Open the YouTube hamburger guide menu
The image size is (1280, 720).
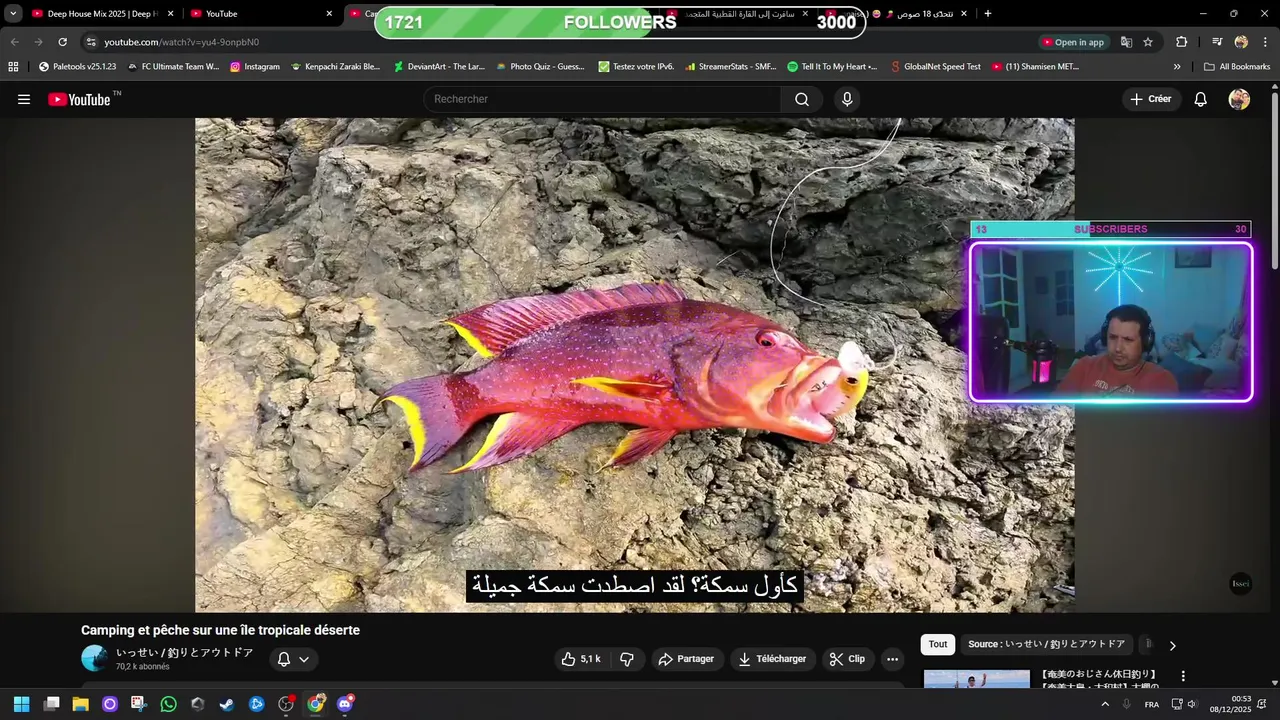[x=24, y=99]
